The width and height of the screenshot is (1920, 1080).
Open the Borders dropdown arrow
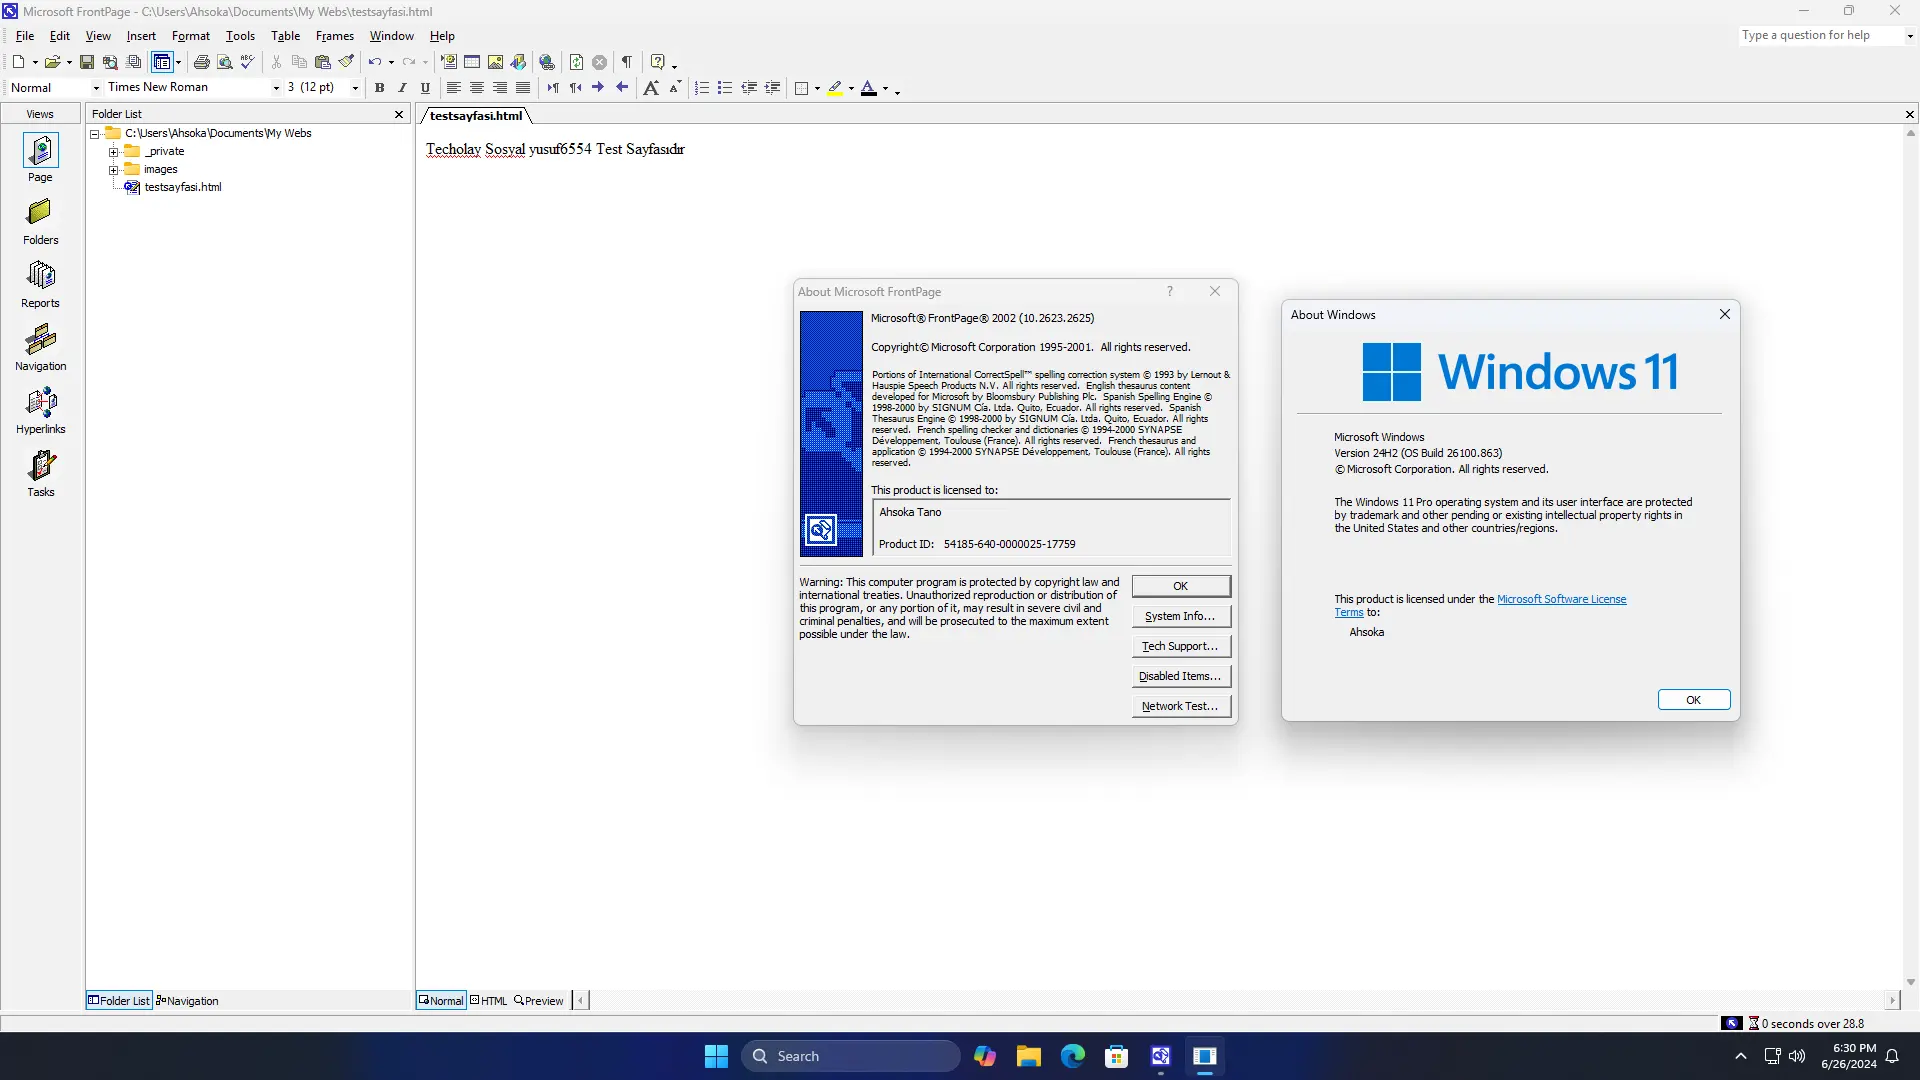point(817,89)
